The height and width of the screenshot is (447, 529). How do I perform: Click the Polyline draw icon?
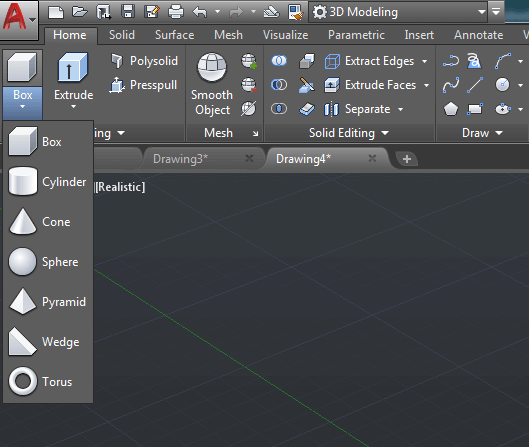tap(451, 61)
